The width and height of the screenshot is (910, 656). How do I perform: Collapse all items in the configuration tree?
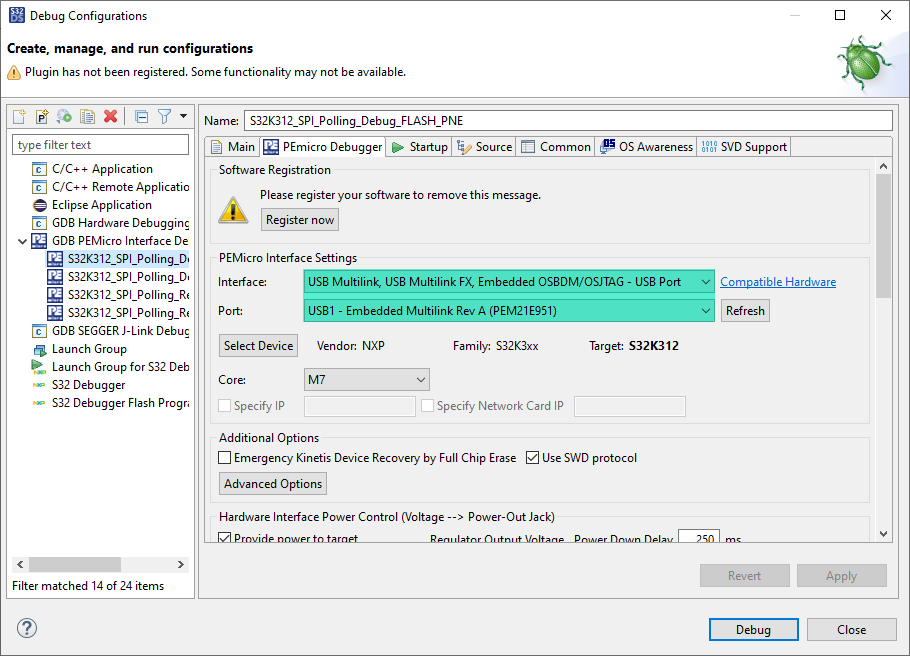(140, 116)
